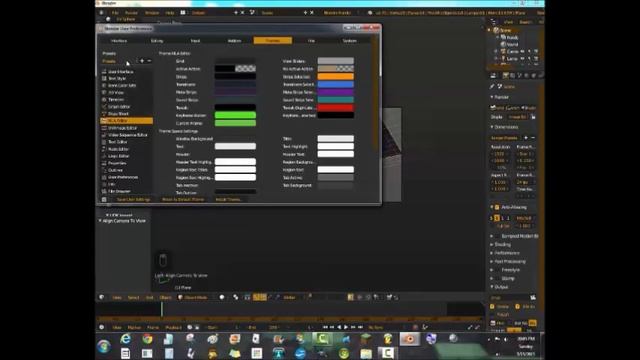Click the timeline Start frame field
The width and height of the screenshot is (640, 360).
(223, 327)
